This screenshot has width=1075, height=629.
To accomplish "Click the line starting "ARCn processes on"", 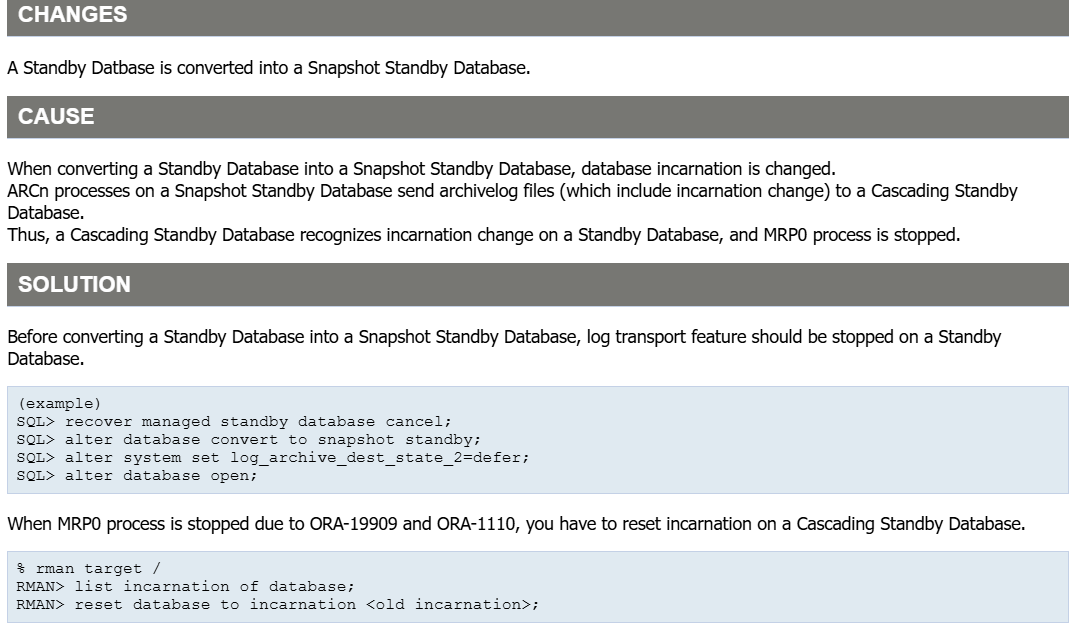I will 511,190.
